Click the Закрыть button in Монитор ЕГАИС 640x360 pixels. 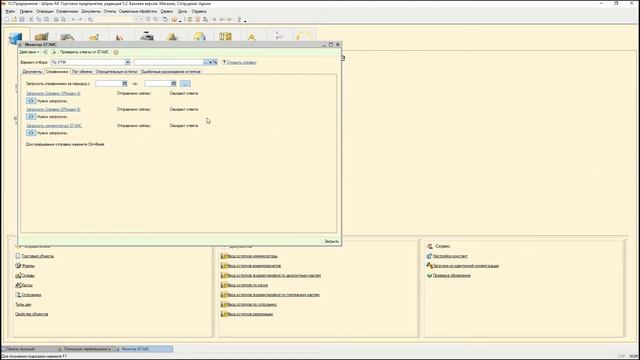[331, 241]
